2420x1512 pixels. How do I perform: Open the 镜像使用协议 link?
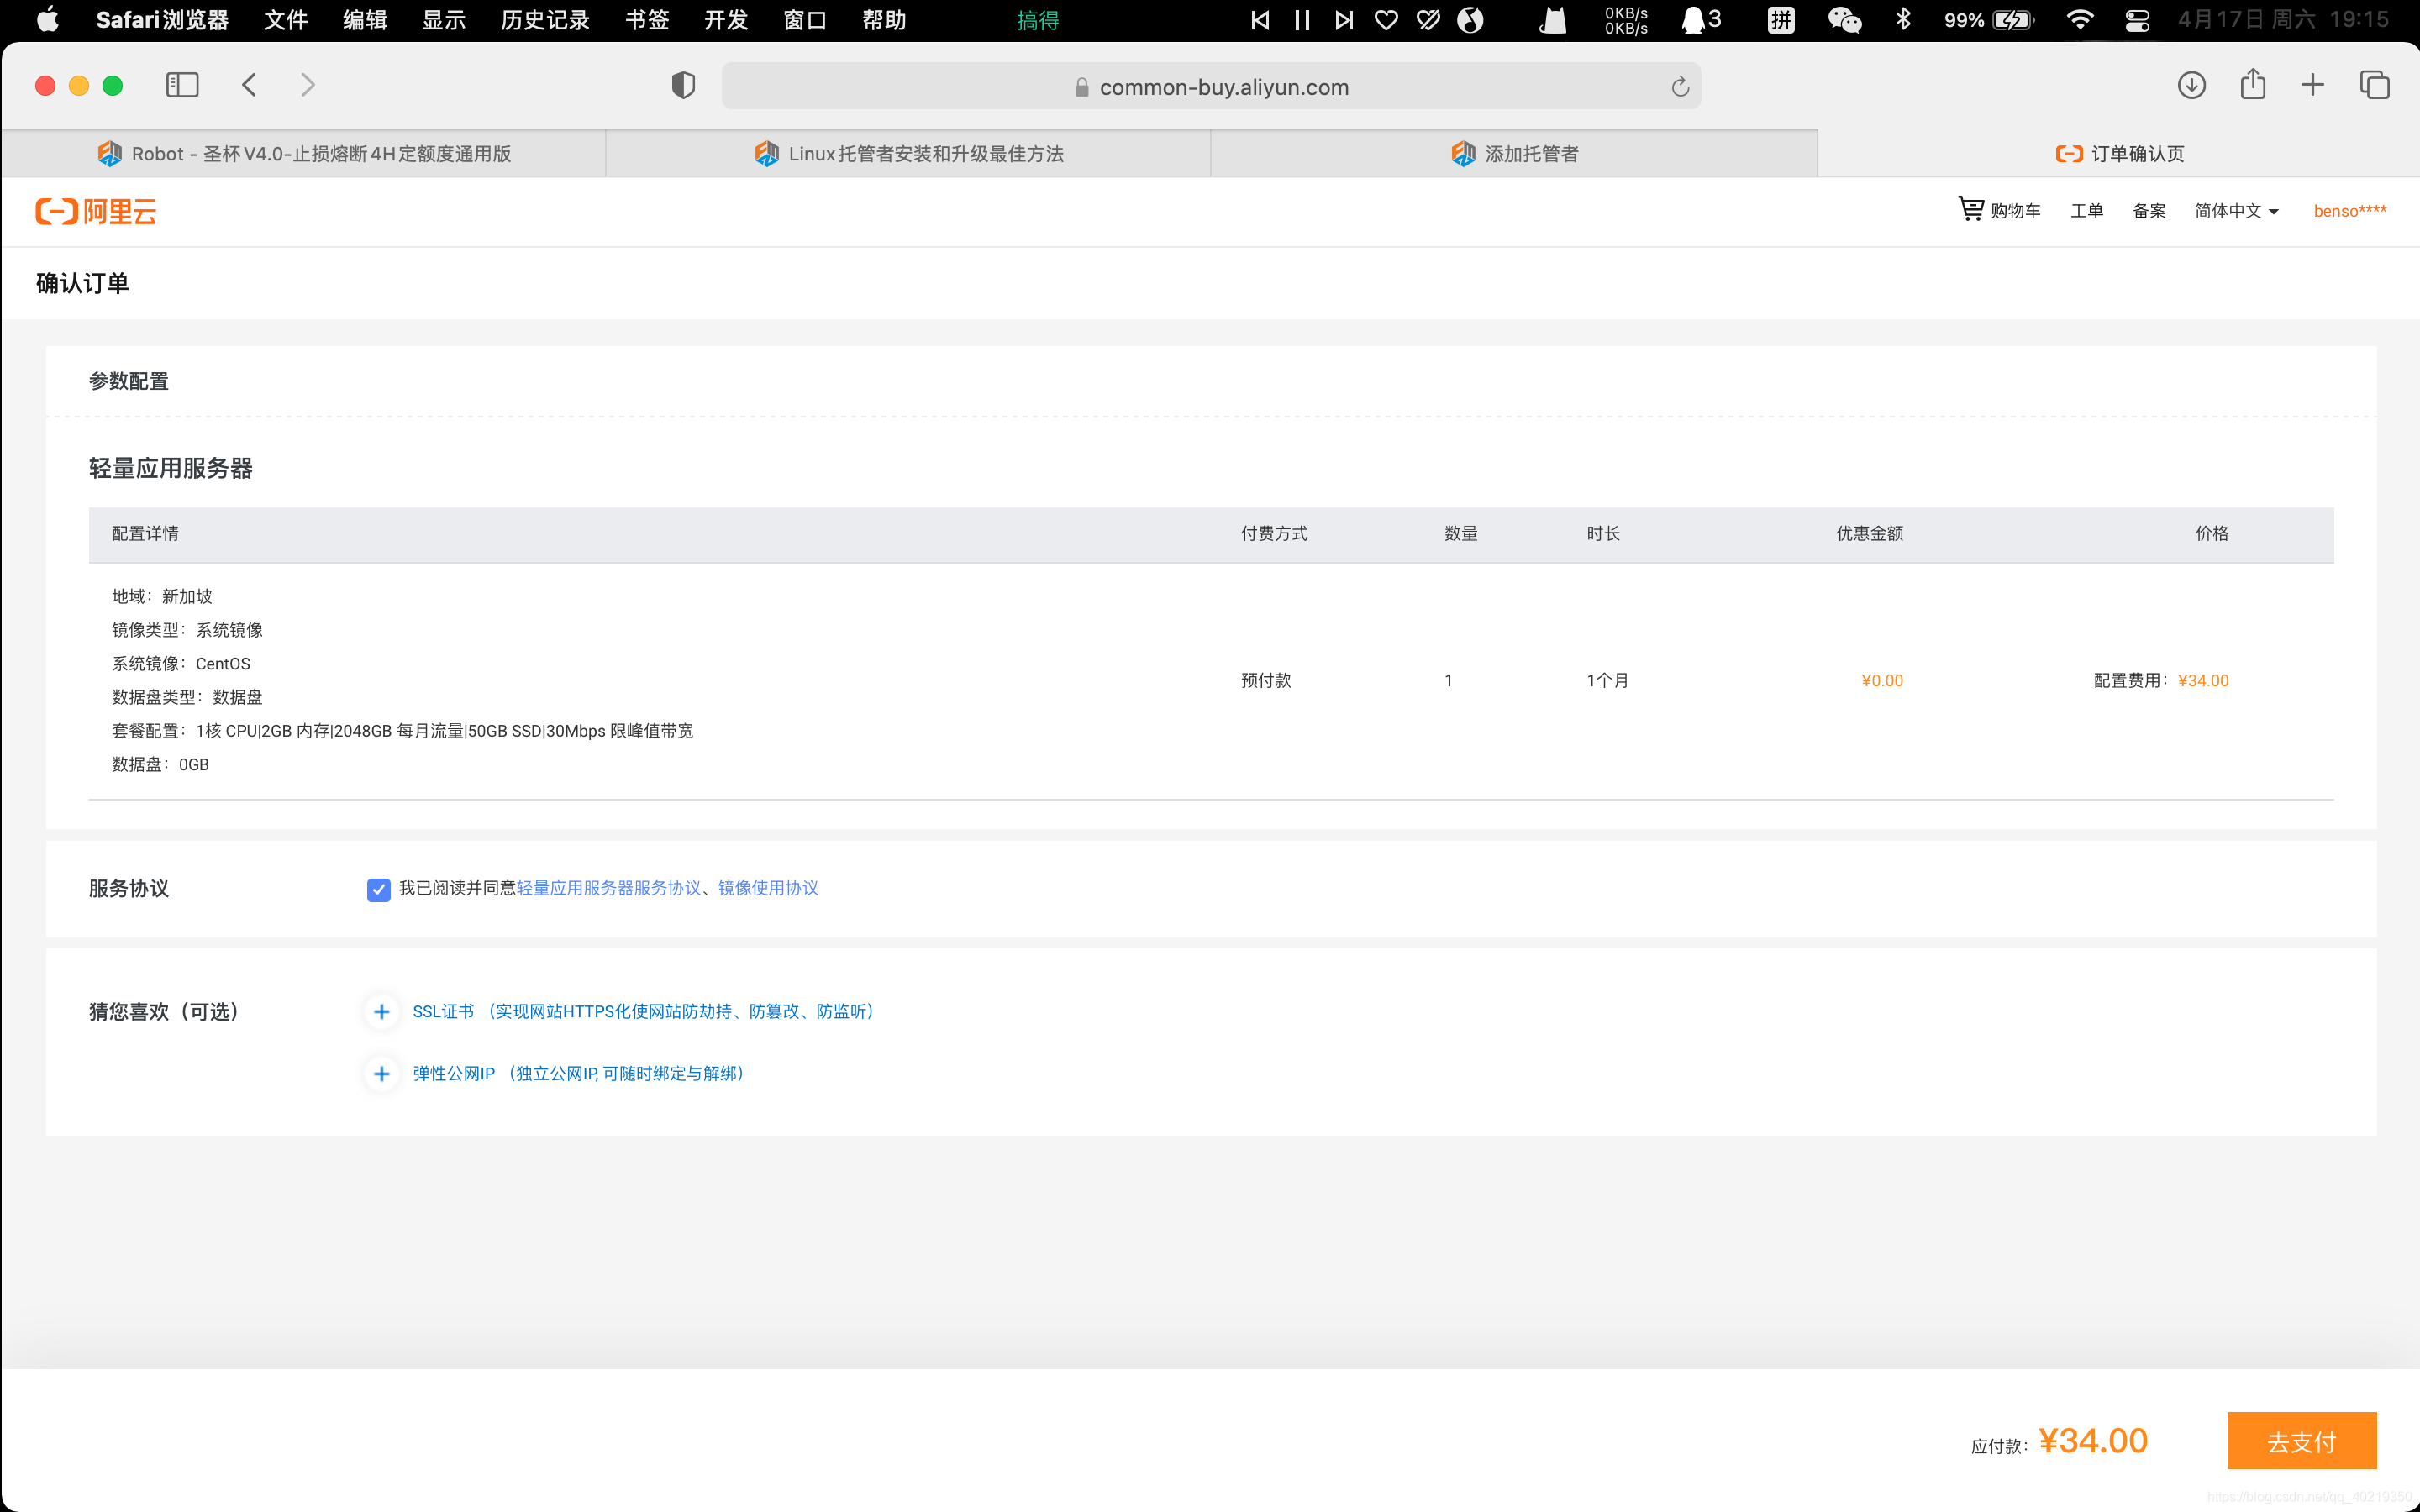coord(768,888)
